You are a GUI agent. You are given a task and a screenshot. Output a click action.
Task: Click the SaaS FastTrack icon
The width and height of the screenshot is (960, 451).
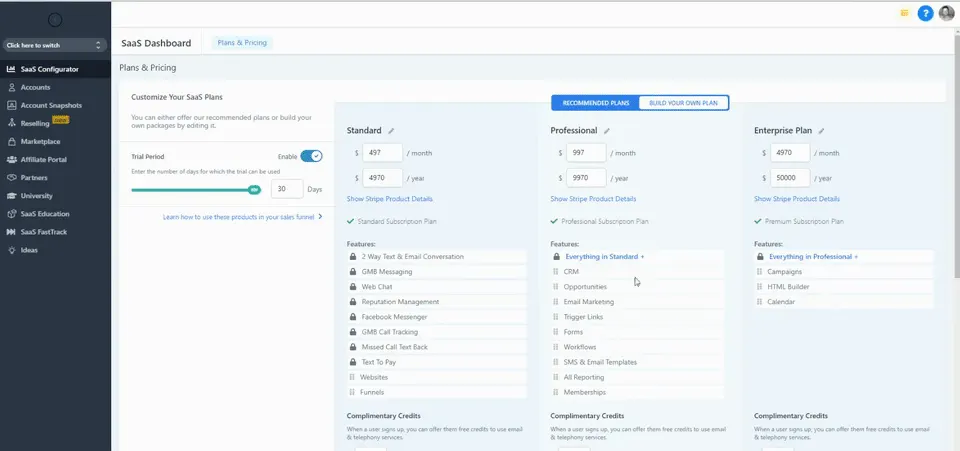(x=11, y=232)
